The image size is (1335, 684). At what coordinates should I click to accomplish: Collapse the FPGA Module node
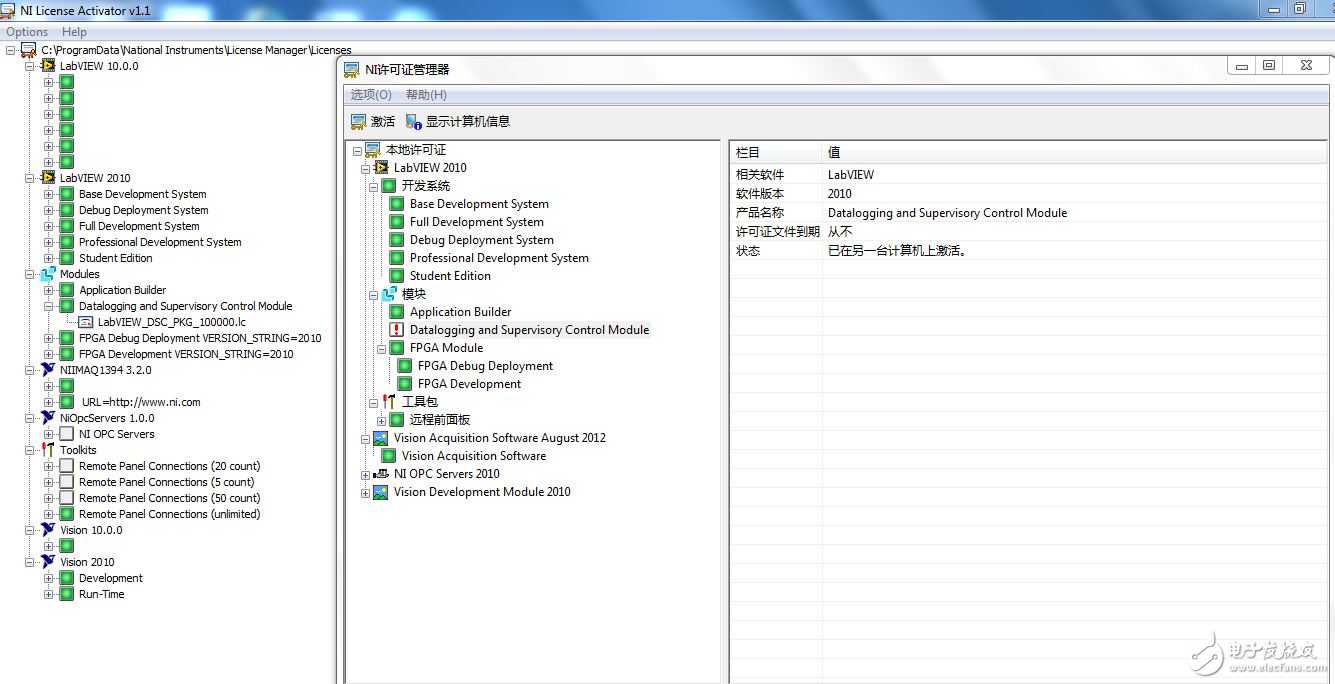pyautogui.click(x=382, y=348)
